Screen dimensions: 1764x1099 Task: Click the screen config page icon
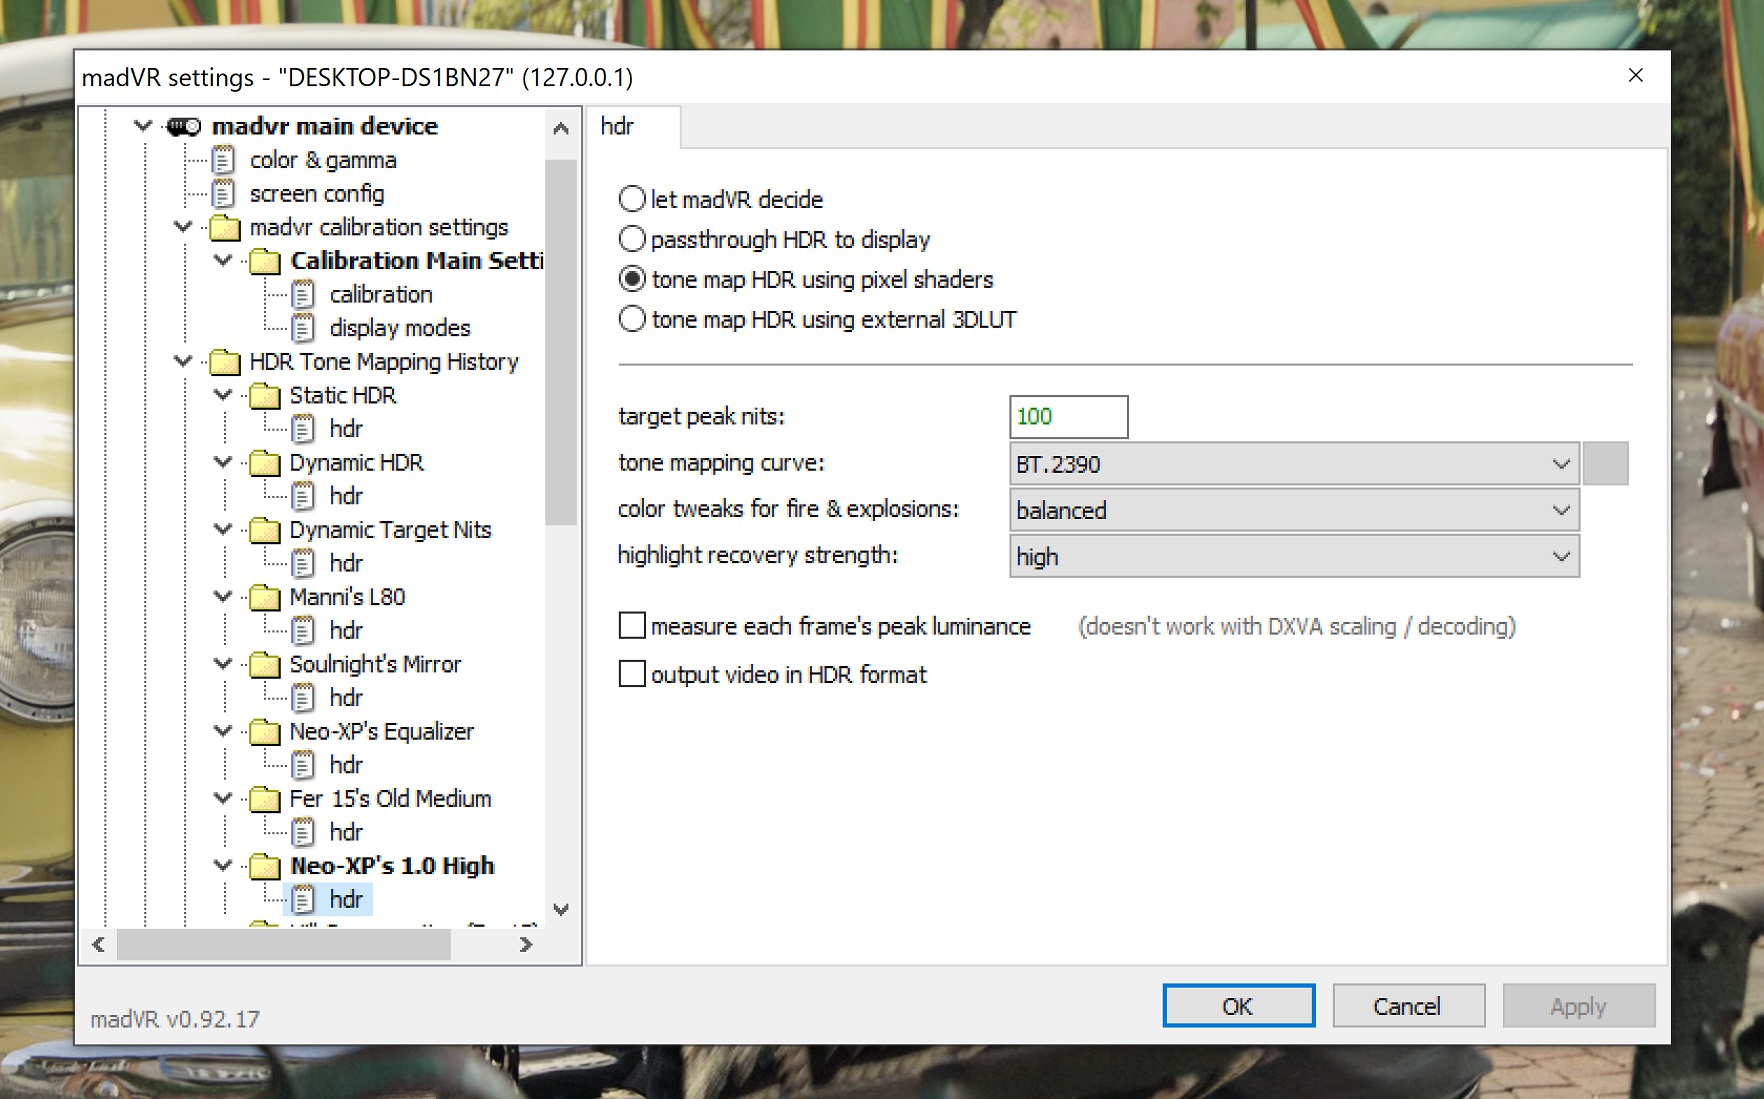click(224, 194)
